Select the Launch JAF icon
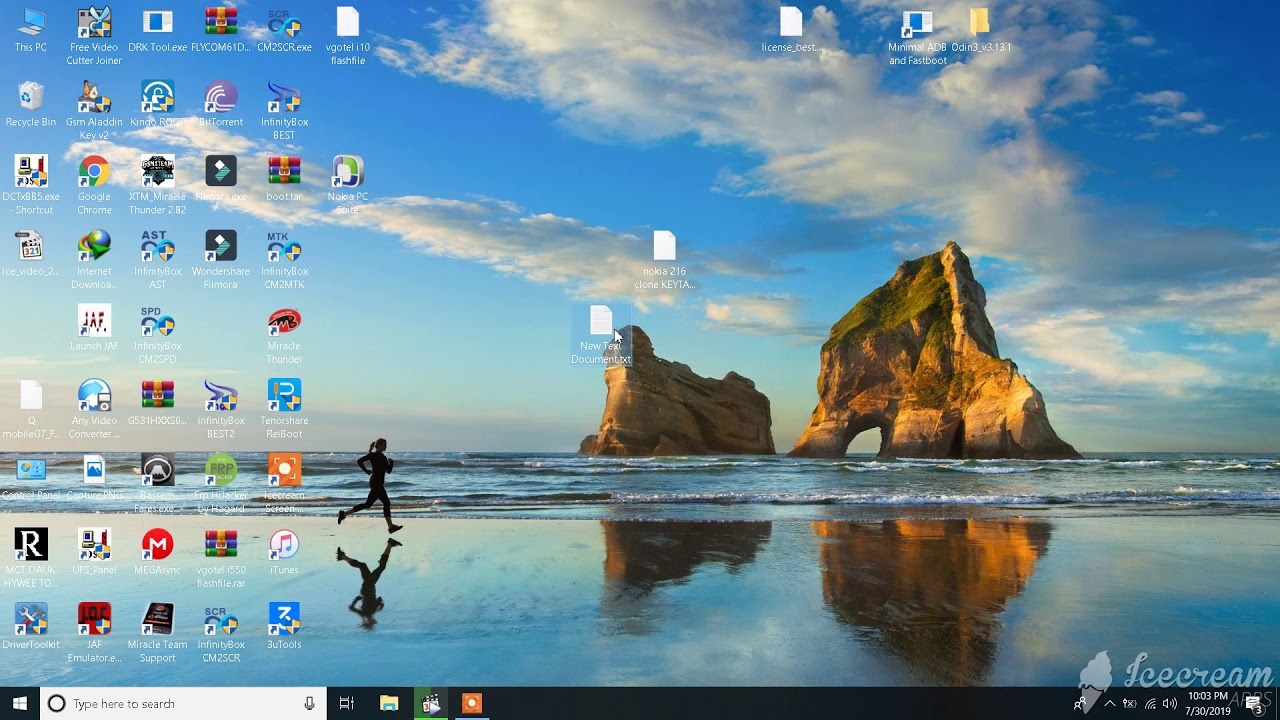The image size is (1280, 720). 94,328
